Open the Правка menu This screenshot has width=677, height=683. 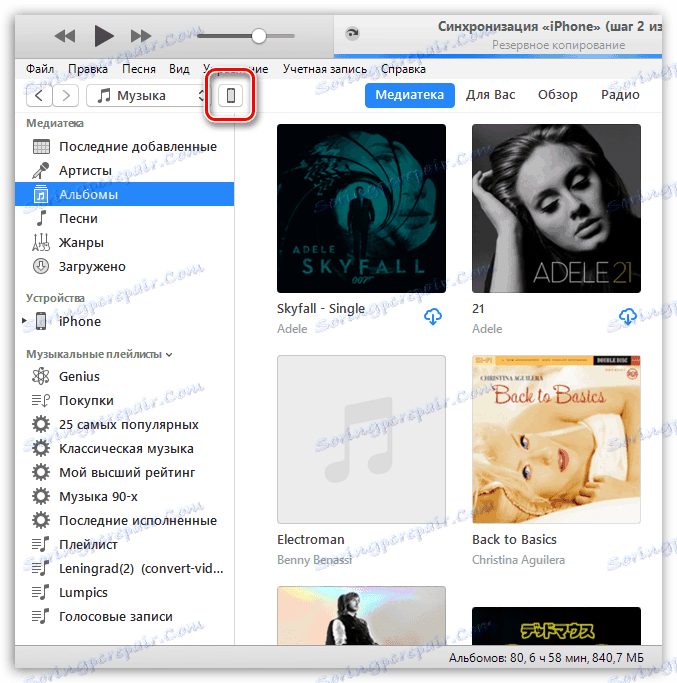click(x=88, y=69)
